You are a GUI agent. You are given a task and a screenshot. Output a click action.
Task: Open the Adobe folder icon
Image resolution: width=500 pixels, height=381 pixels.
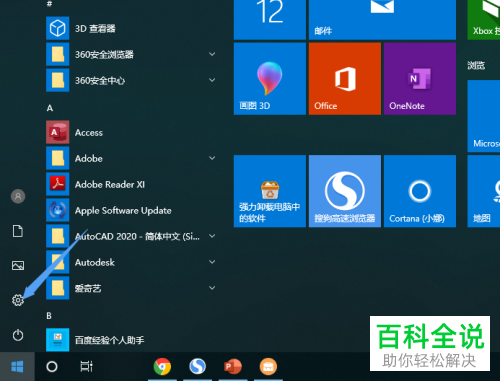(58, 158)
